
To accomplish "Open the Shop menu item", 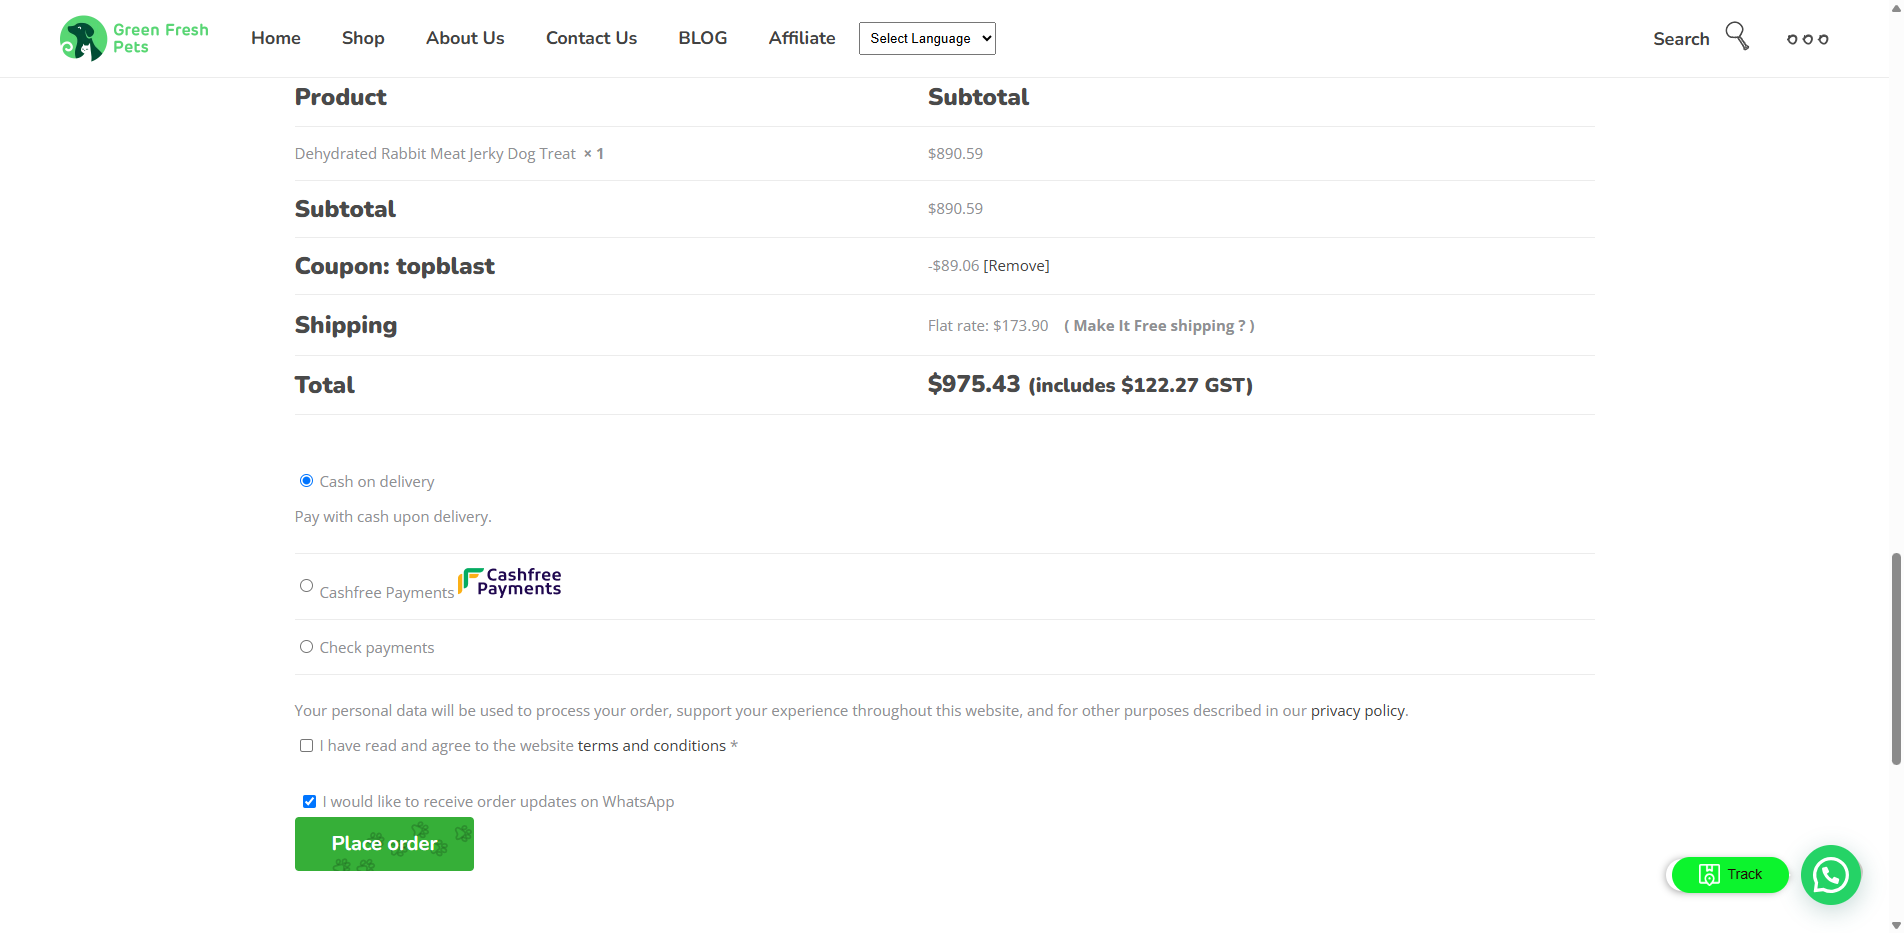I will [363, 38].
